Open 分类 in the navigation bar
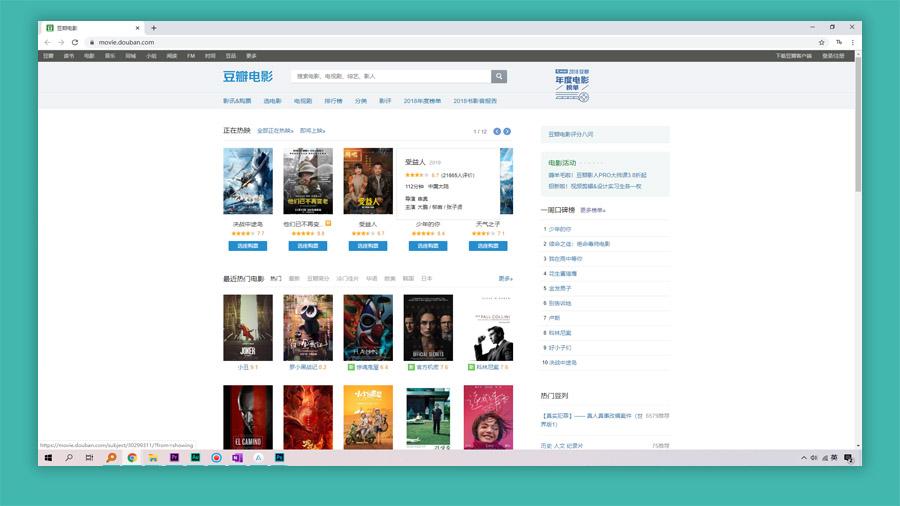 point(360,101)
